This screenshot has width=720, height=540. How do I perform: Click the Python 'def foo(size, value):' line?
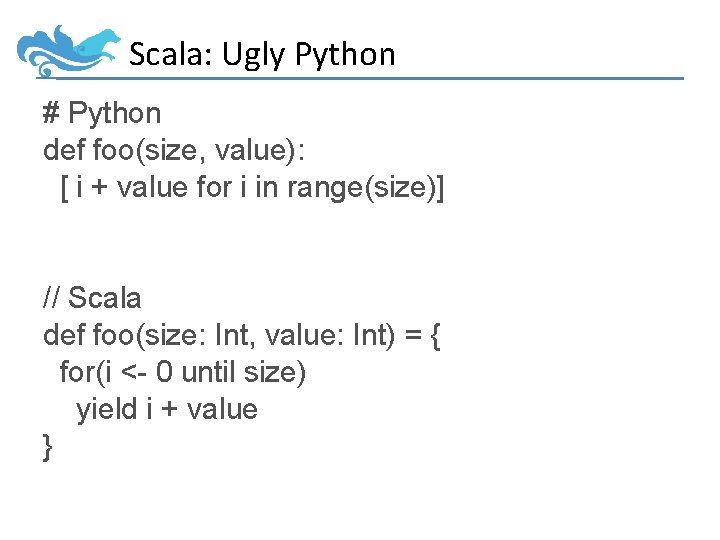(177, 151)
